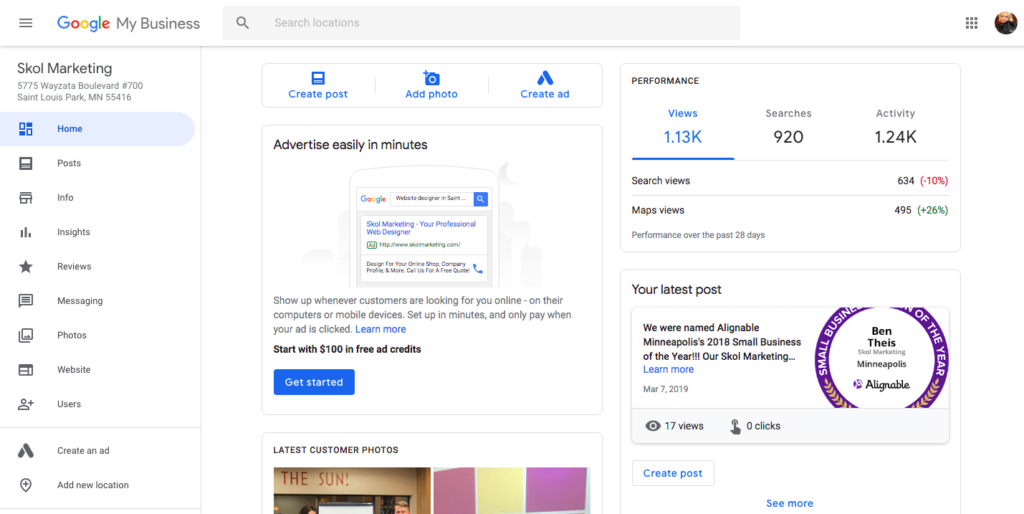The height and width of the screenshot is (514, 1024).
Task: Switch to the Activity performance tab
Action: pyautogui.click(x=895, y=127)
